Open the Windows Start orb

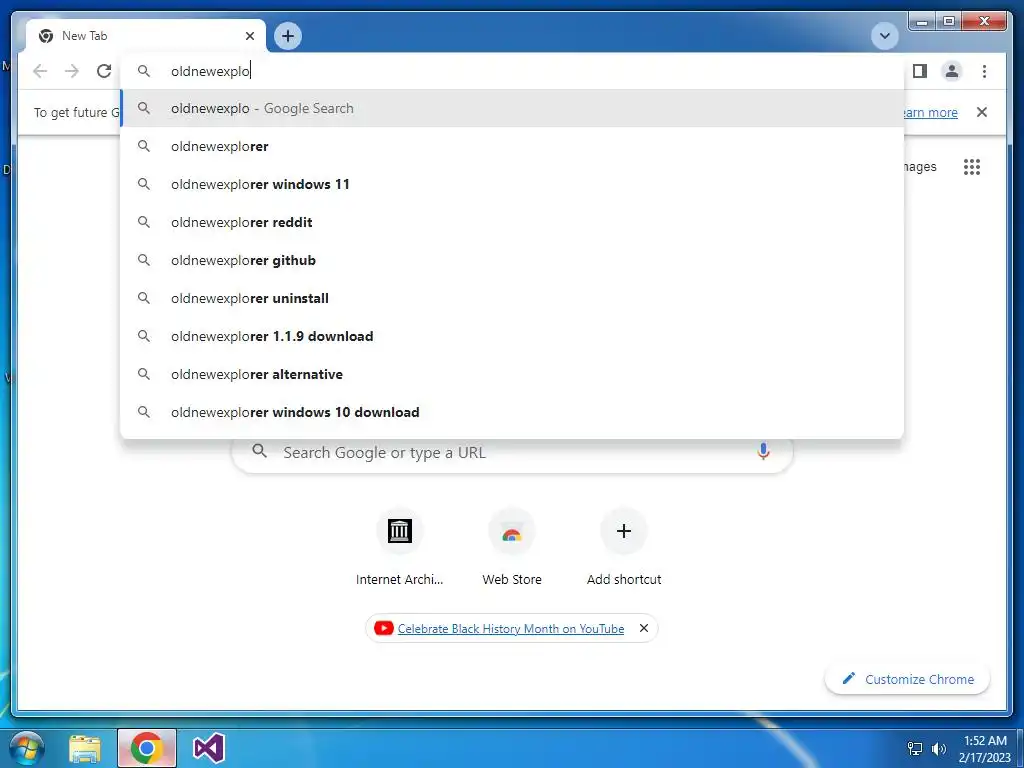pos(27,748)
